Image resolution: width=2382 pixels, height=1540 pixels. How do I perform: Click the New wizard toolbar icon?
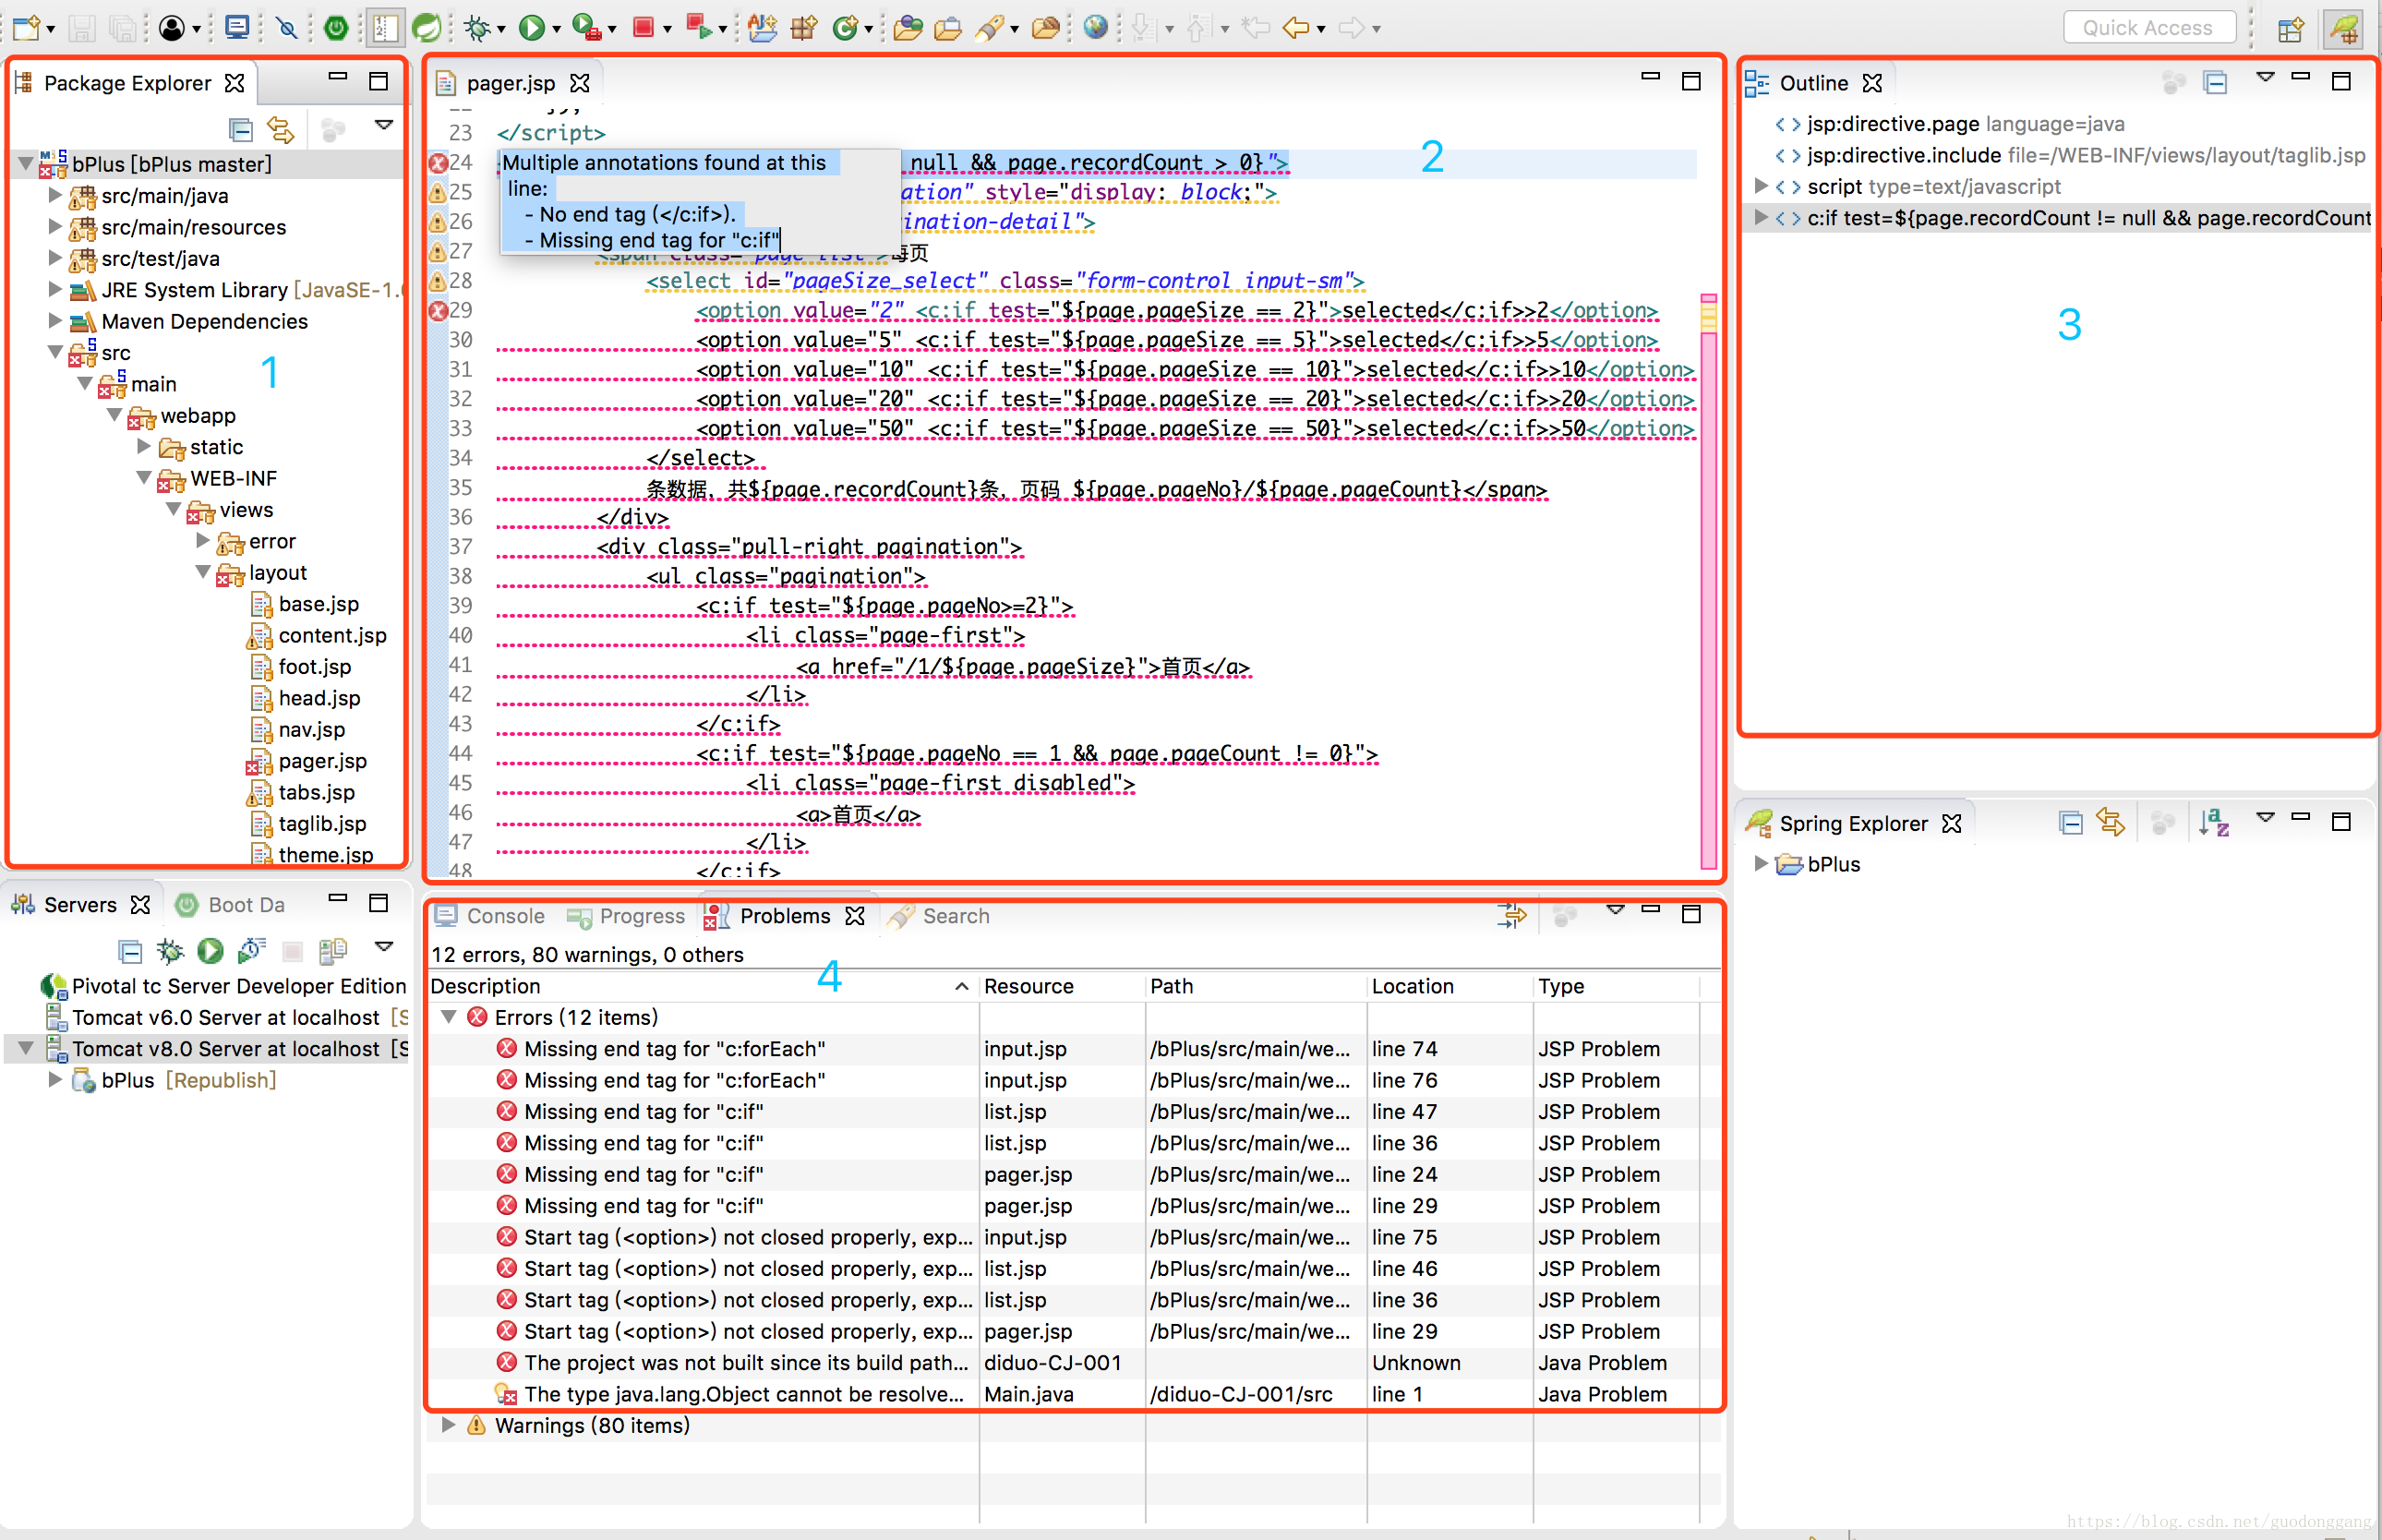tap(27, 27)
